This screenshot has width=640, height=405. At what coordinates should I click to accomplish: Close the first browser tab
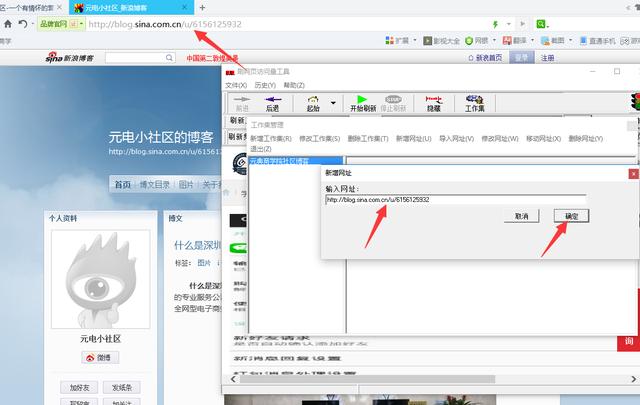(x=60, y=7)
